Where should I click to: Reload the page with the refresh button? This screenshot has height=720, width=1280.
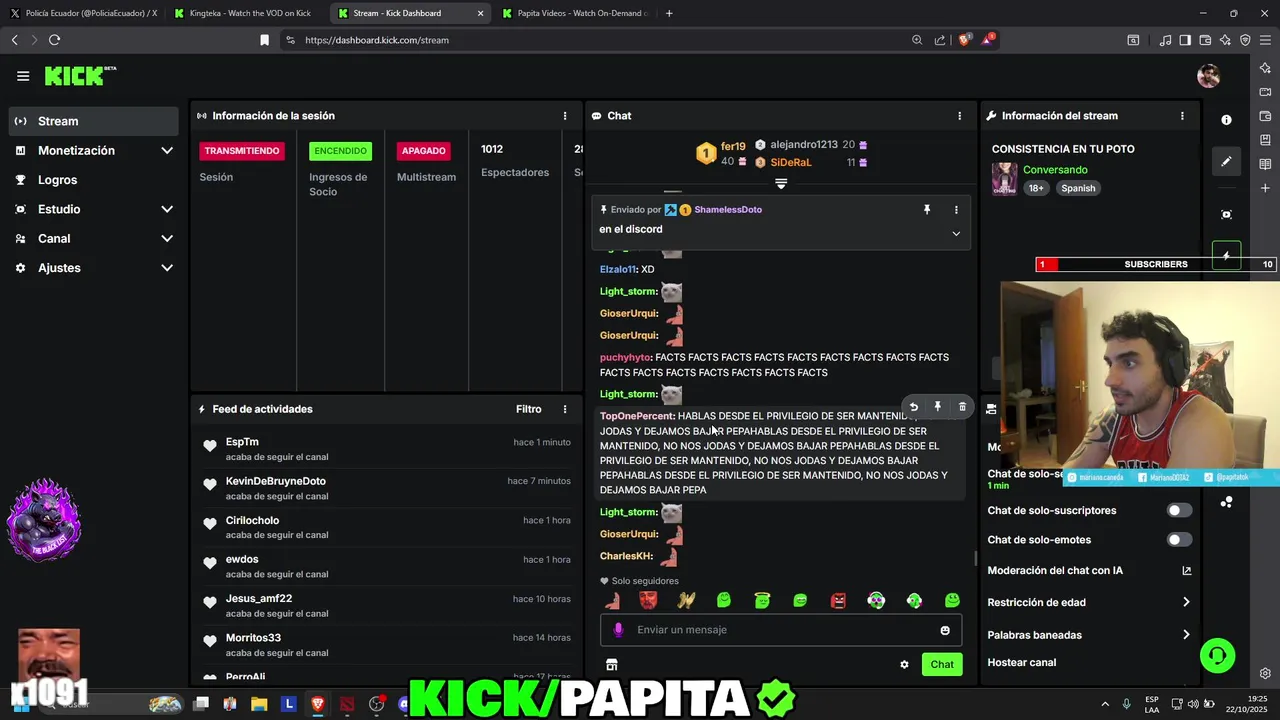[x=54, y=40]
